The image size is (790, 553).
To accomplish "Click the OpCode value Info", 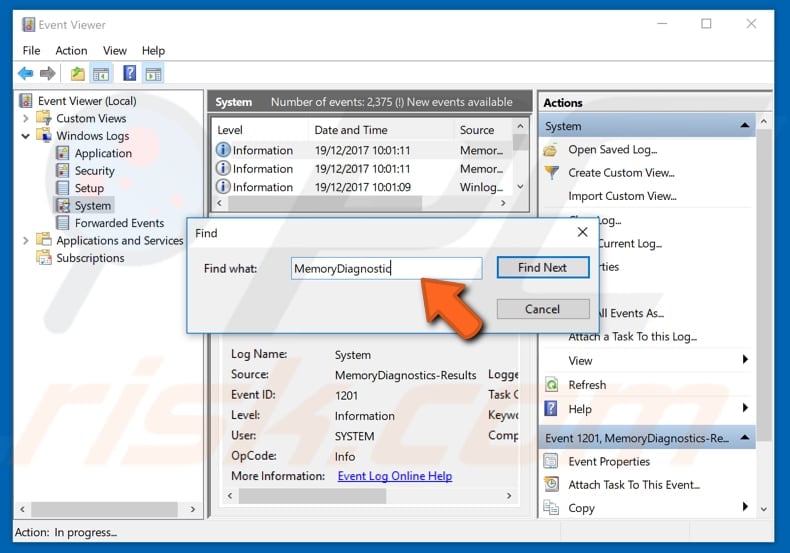I will pos(345,456).
